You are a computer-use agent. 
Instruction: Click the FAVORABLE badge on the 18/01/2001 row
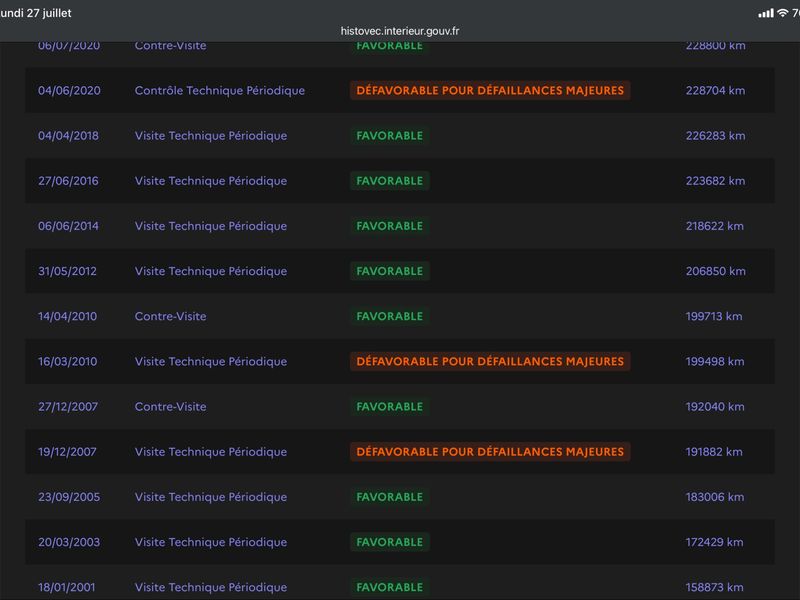[389, 587]
